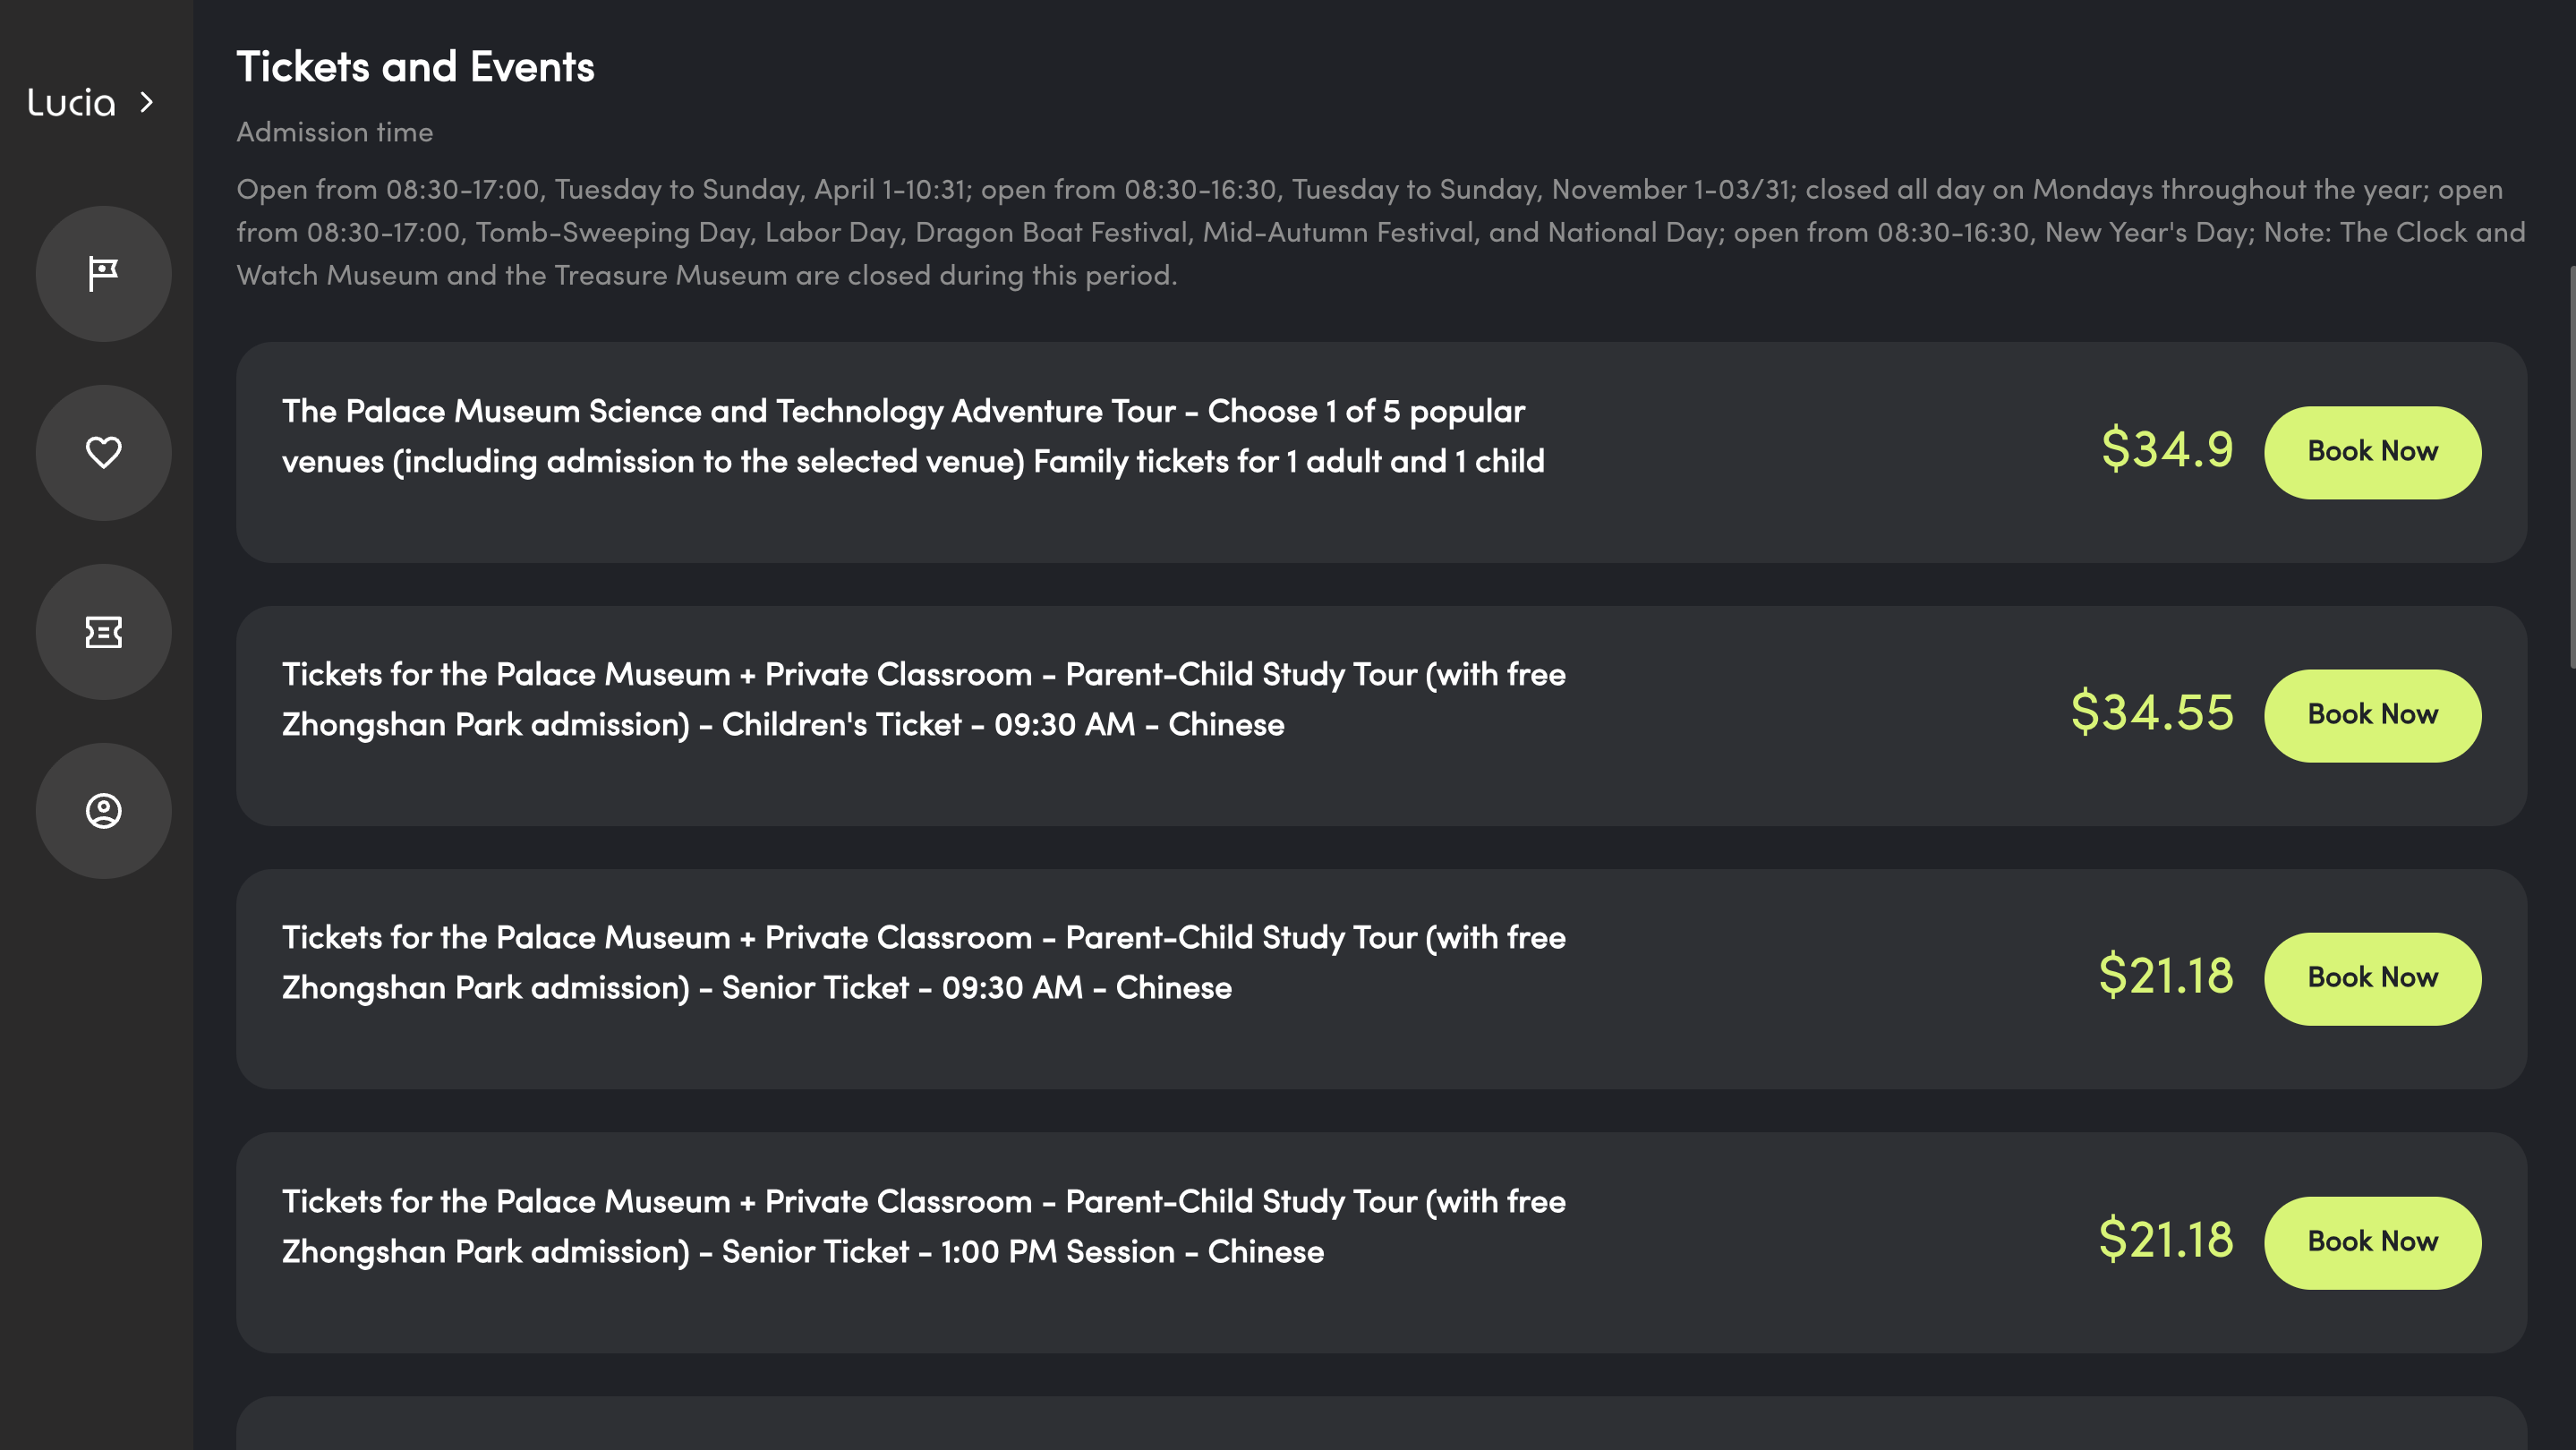Select the Senior Ticket 1:00 PM Session title
Viewport: 2576px width, 1450px height.
[923, 1226]
